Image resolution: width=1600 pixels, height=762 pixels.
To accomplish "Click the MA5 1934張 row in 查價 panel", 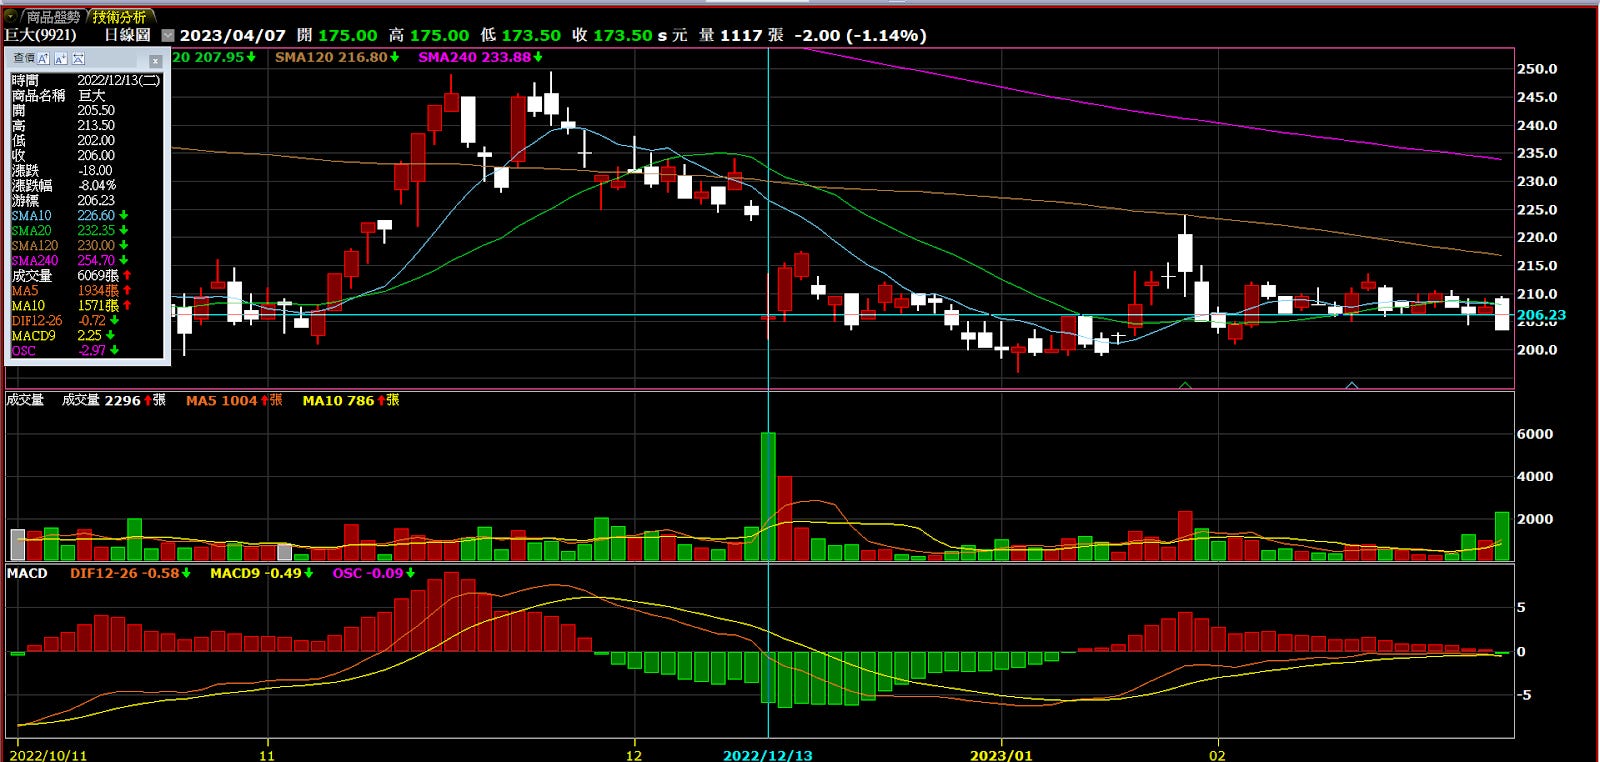I will [x=85, y=290].
